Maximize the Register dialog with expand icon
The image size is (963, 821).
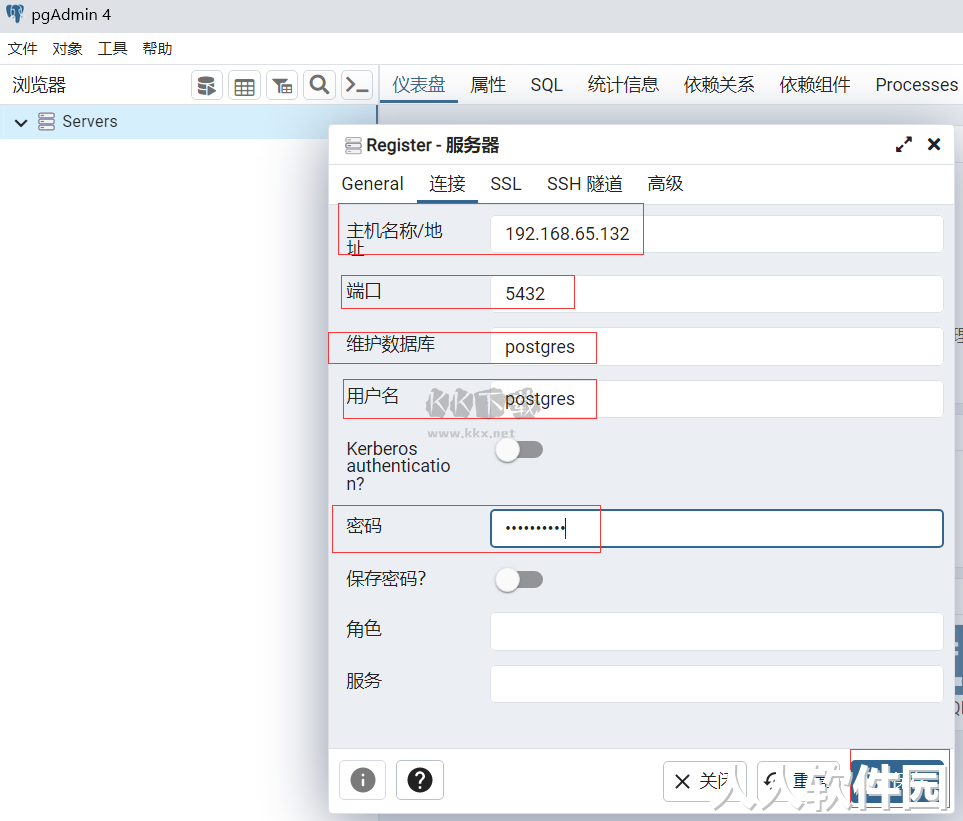[903, 144]
